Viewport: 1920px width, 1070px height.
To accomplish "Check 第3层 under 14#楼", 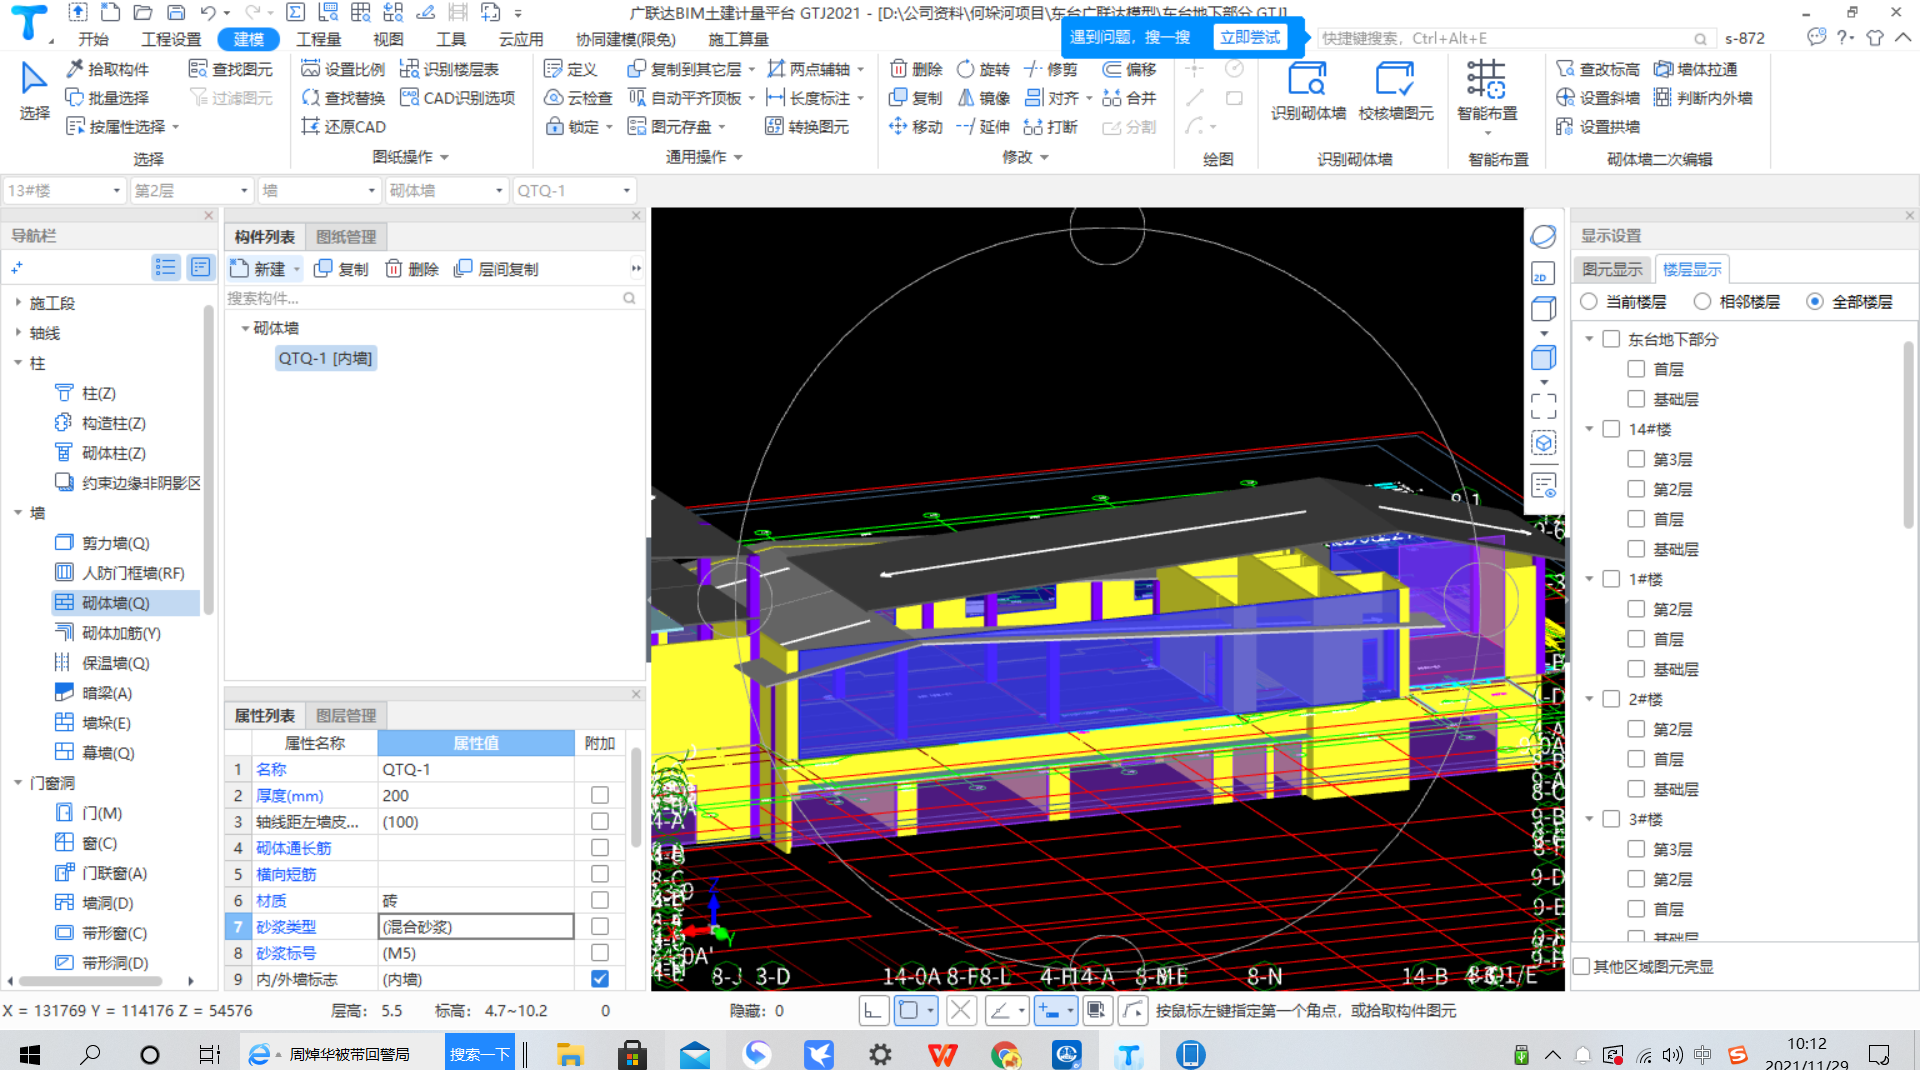I will click(1636, 459).
